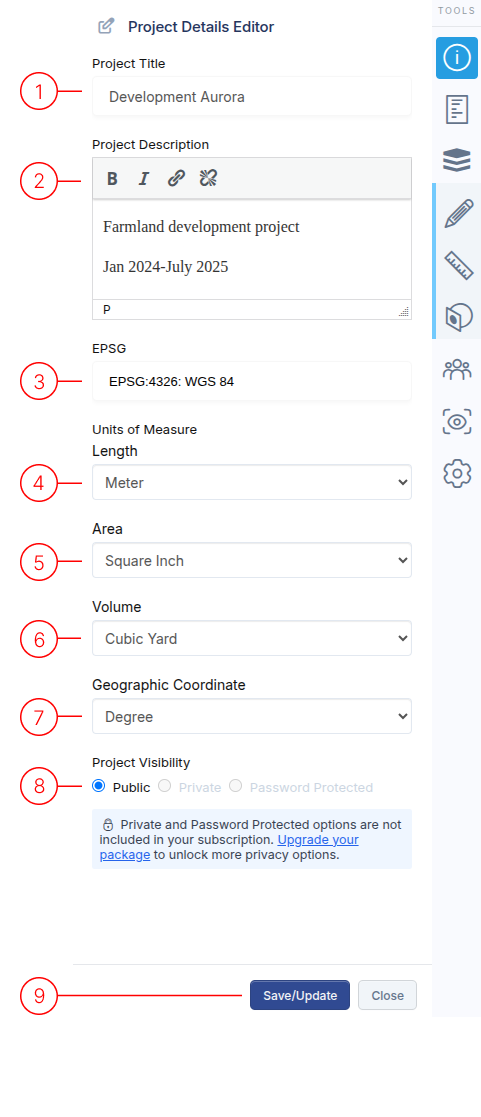Open the layers stack tool

click(x=457, y=161)
